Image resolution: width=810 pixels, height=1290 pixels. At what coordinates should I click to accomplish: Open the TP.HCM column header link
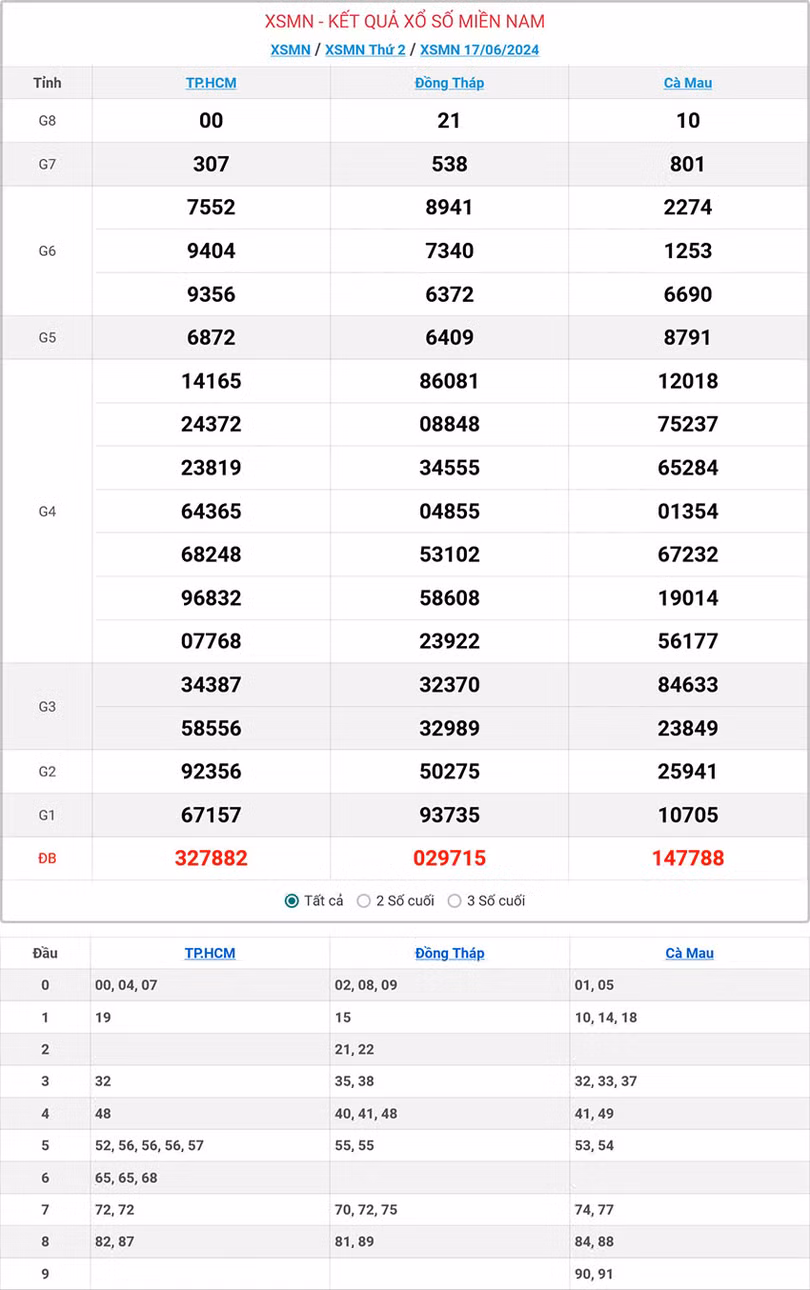click(x=210, y=83)
